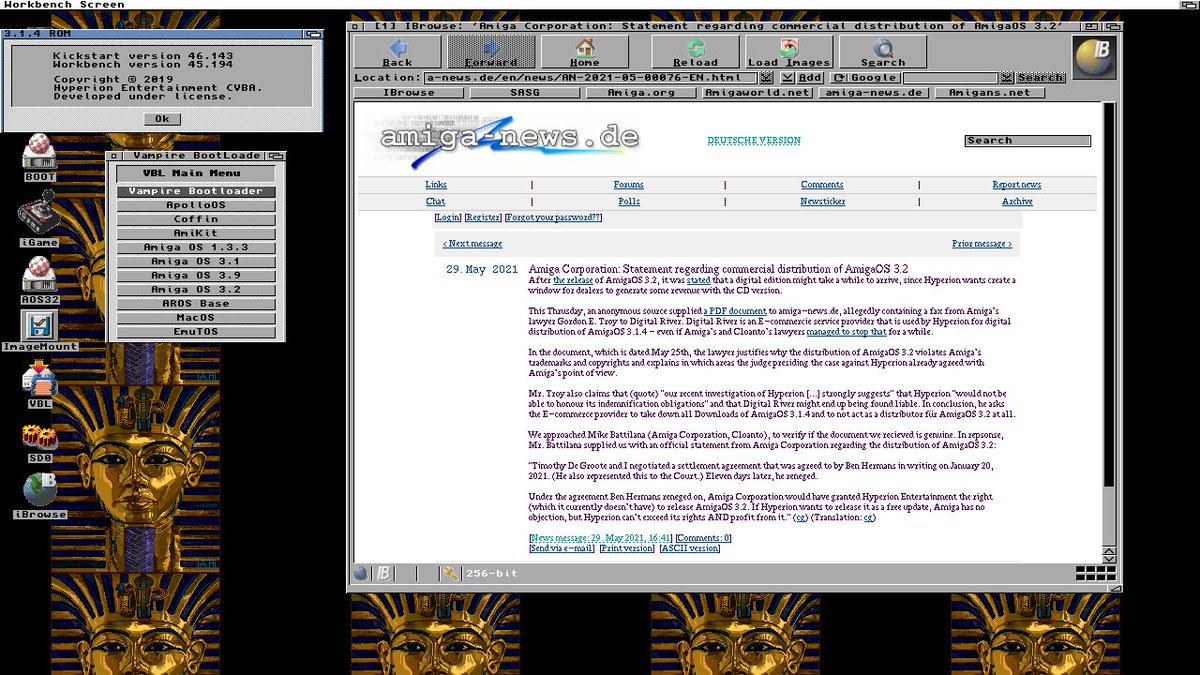Click the globe icon in IBrowse status bar

360,573
